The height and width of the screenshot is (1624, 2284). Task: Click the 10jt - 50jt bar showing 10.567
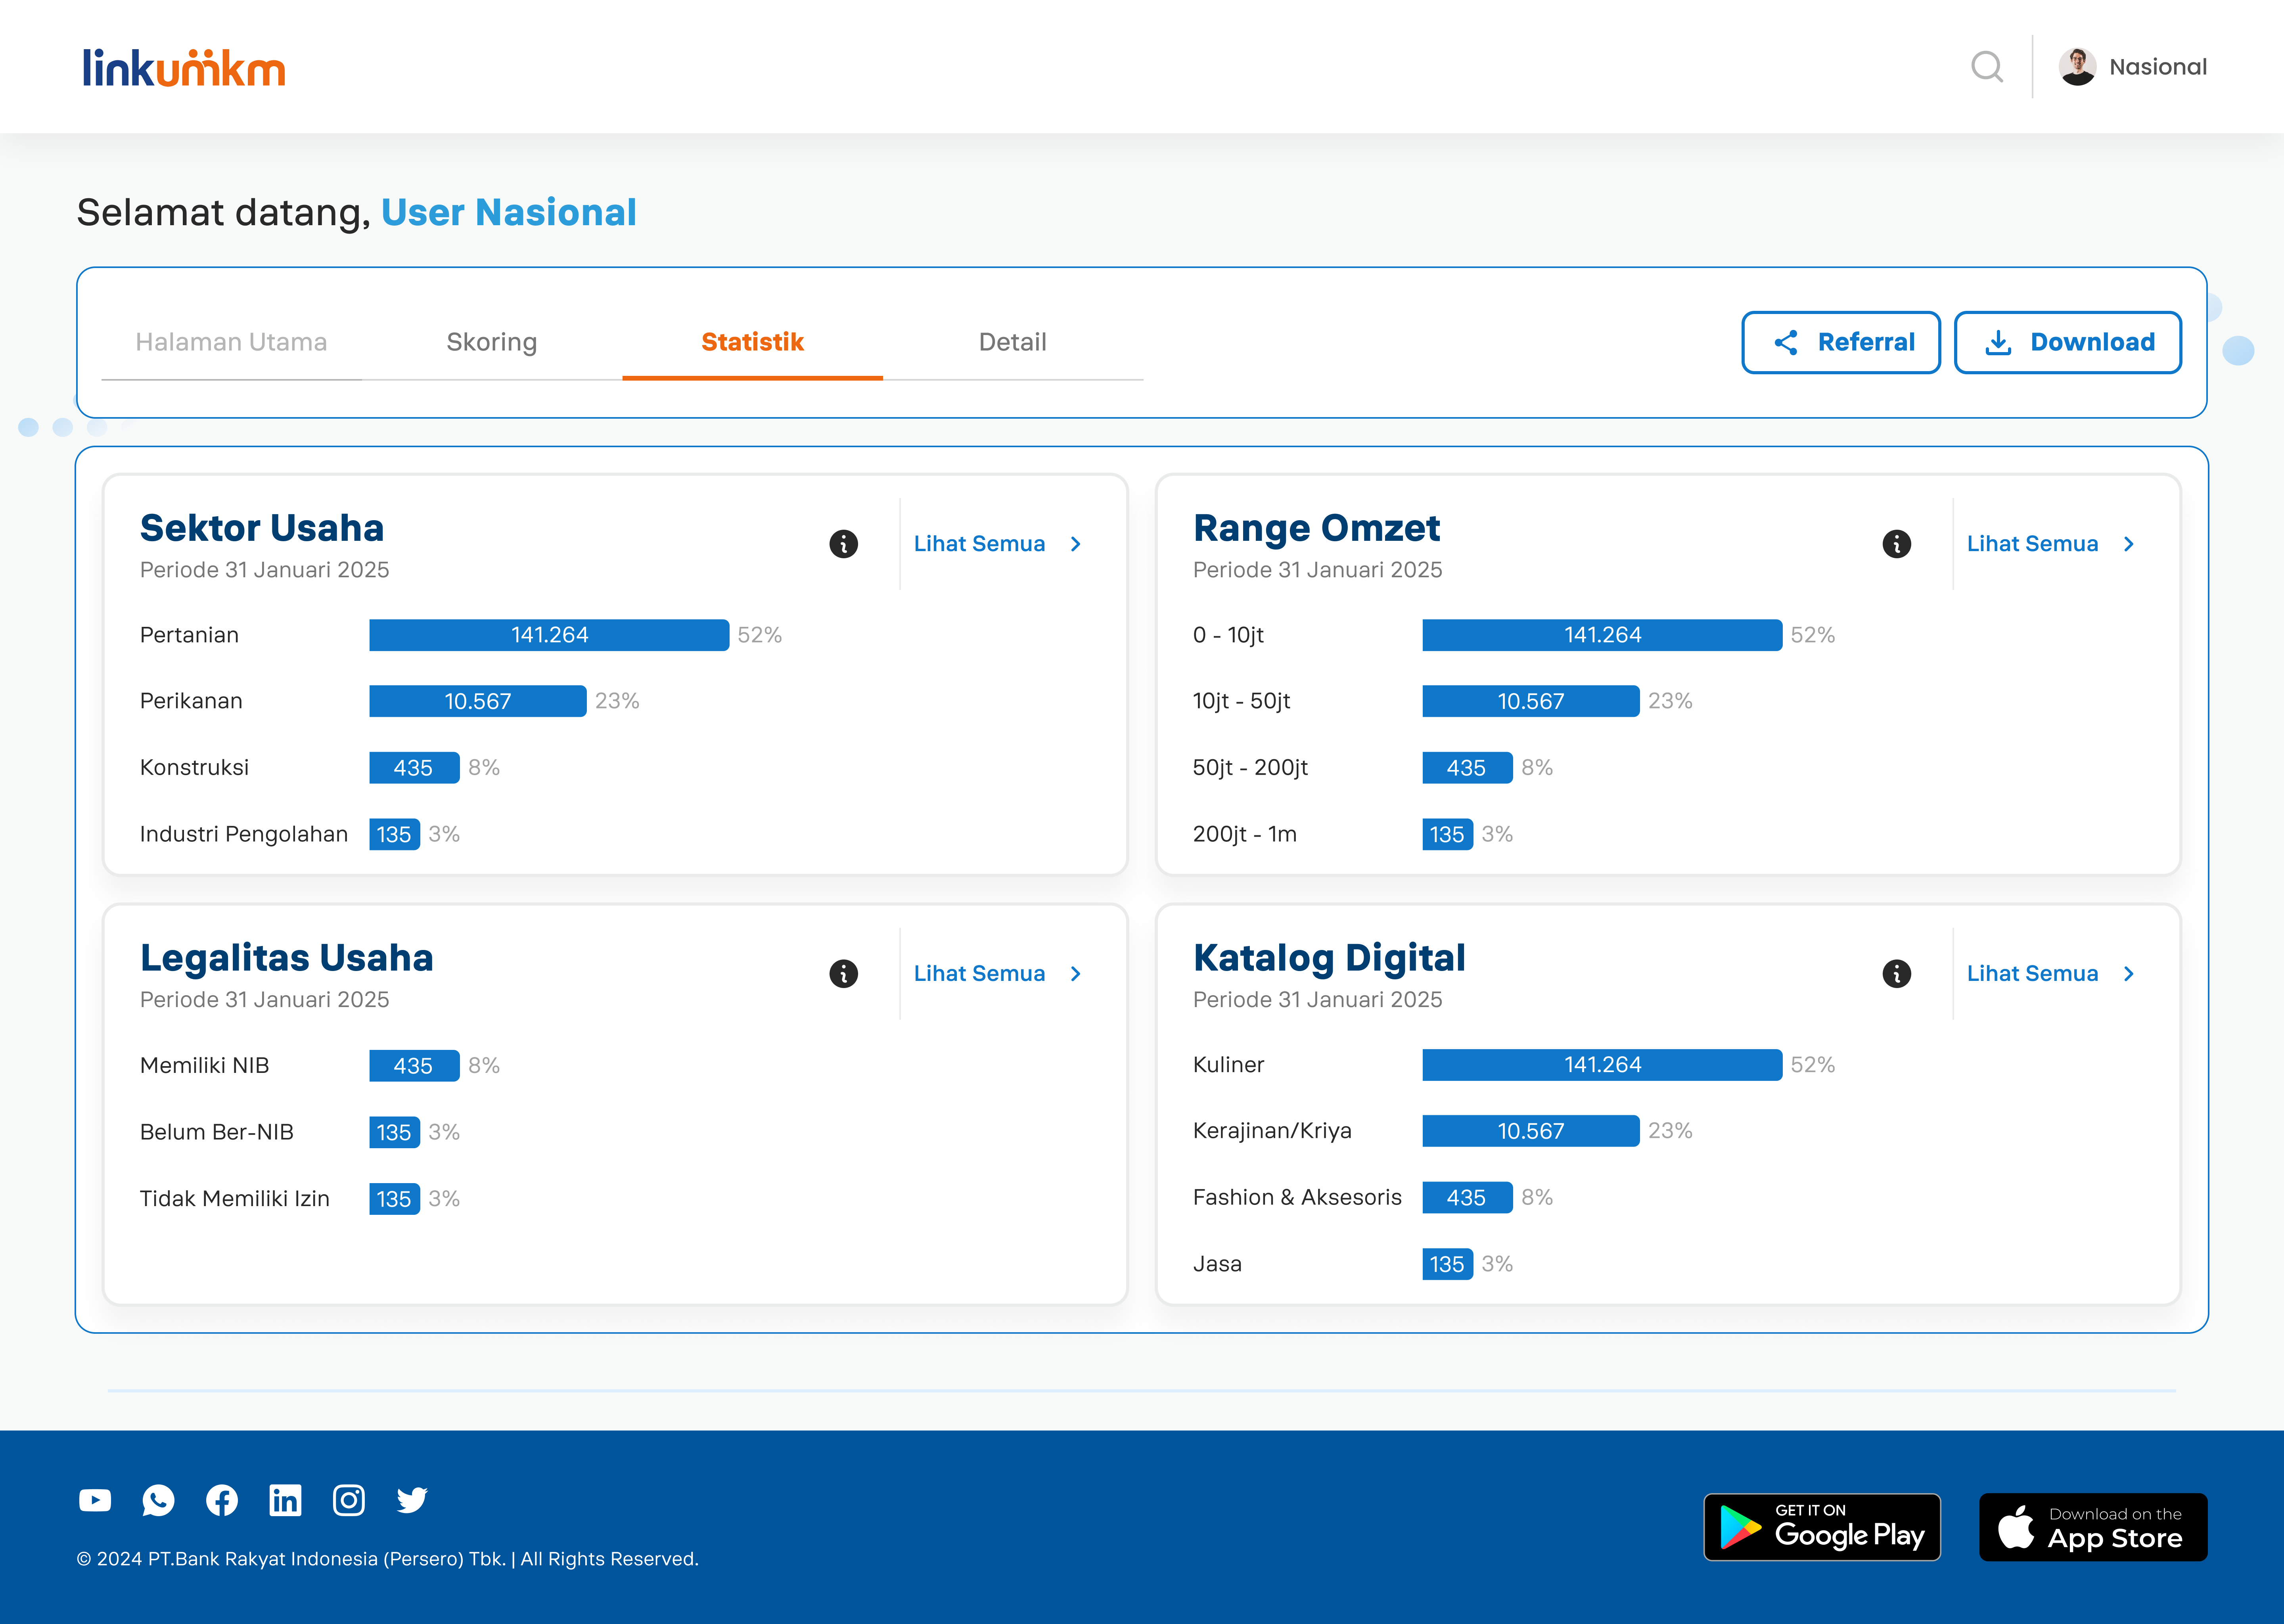[1531, 701]
